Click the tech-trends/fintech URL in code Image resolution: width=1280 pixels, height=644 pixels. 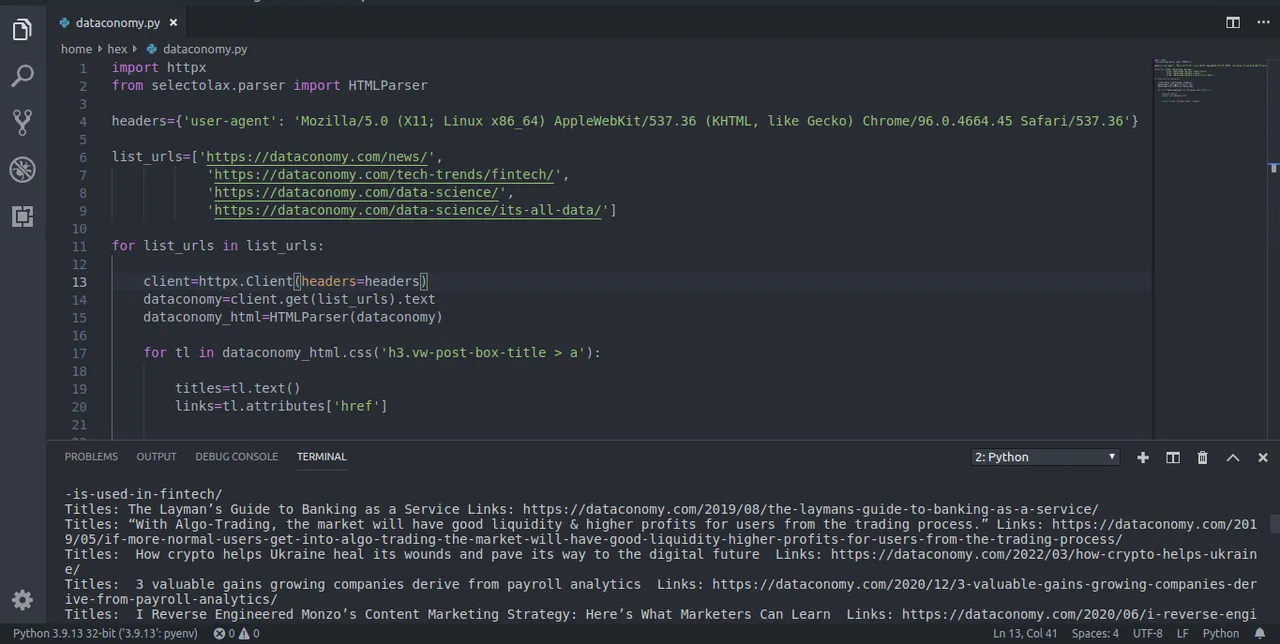(384, 175)
